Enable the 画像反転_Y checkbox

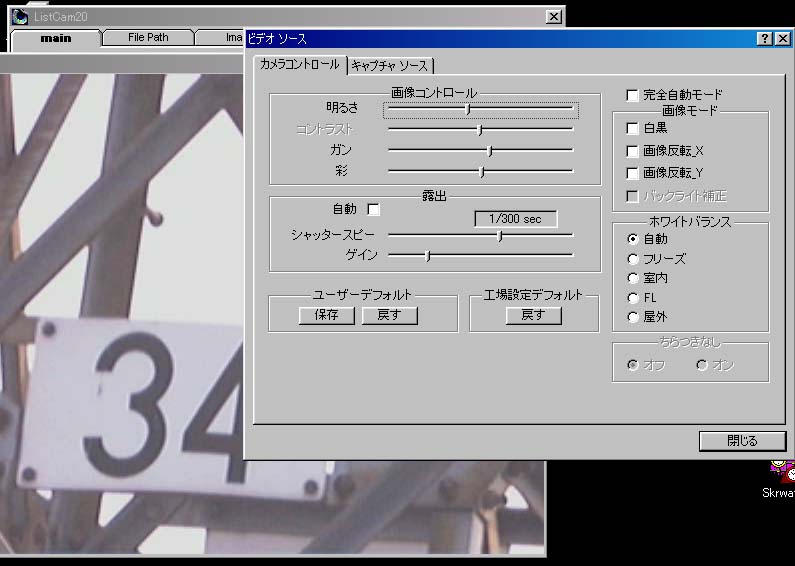(632, 173)
